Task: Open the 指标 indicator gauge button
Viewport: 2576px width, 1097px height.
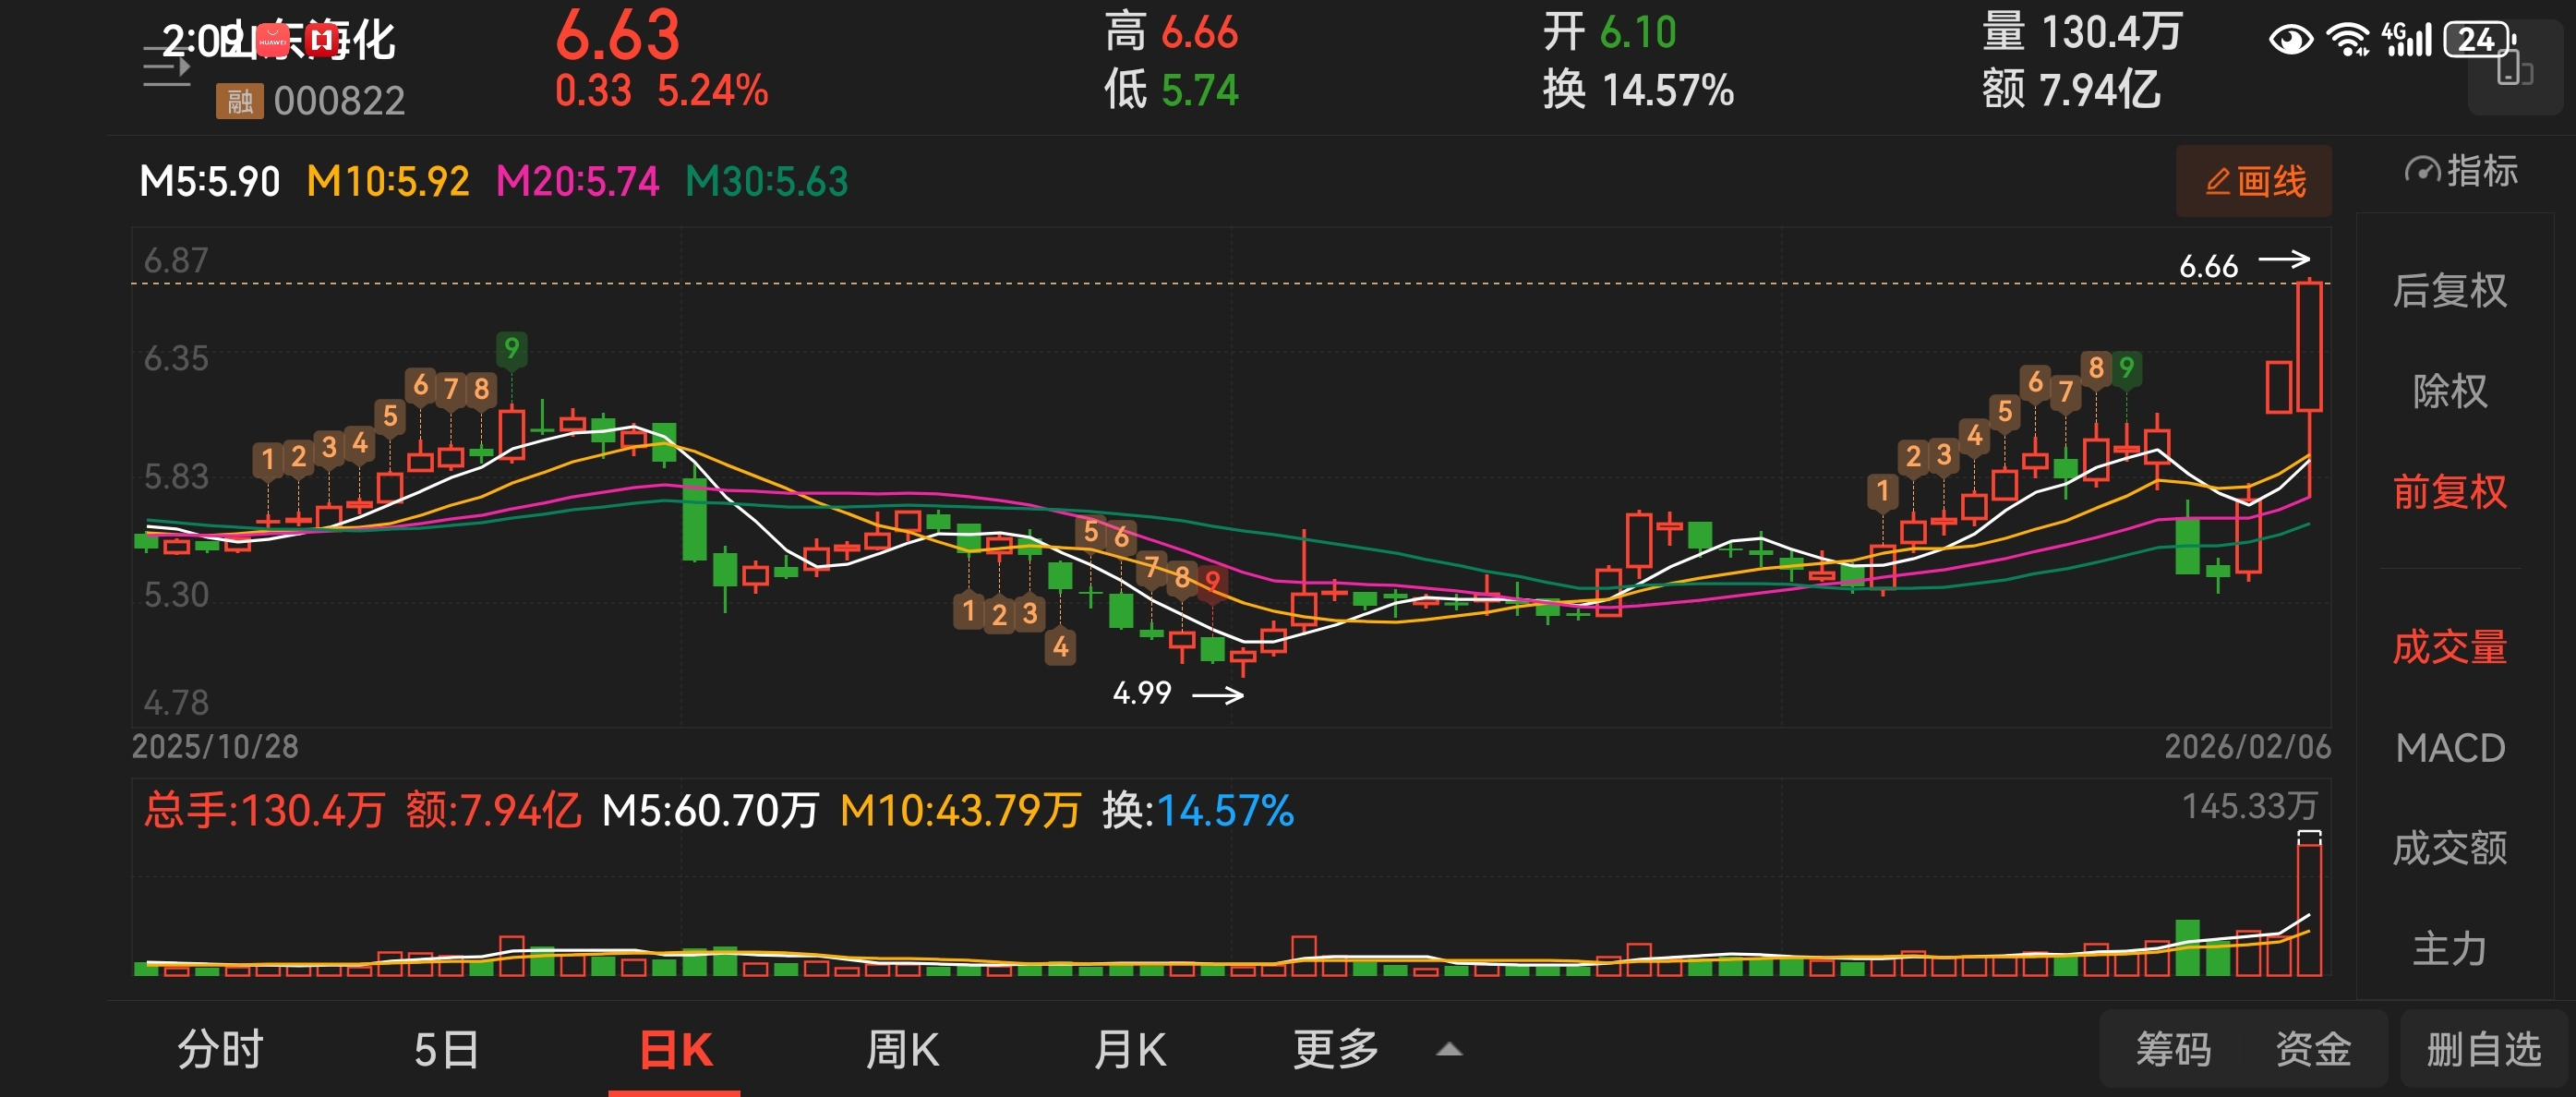Action: tap(2461, 171)
